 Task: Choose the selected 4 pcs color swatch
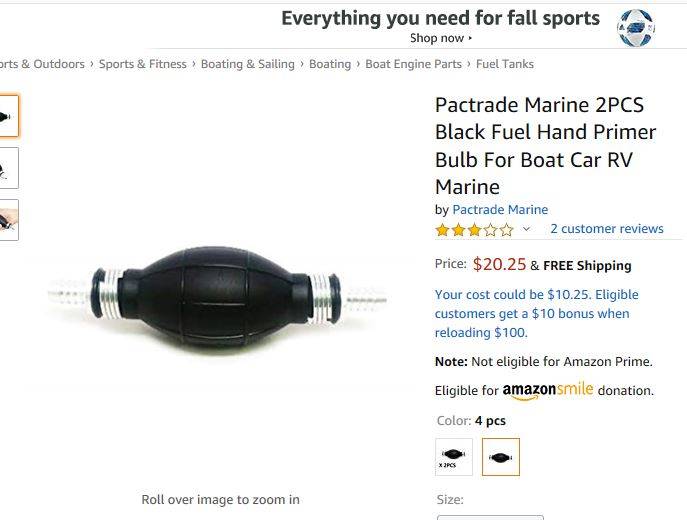pyautogui.click(x=501, y=457)
